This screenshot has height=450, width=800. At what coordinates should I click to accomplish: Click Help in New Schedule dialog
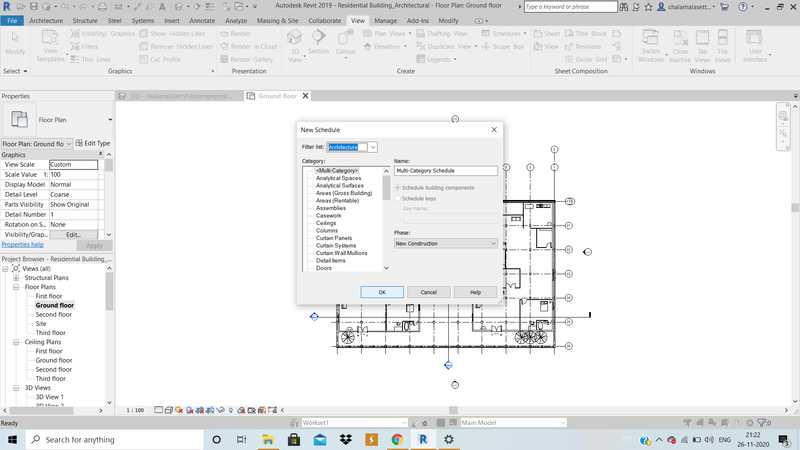476,292
